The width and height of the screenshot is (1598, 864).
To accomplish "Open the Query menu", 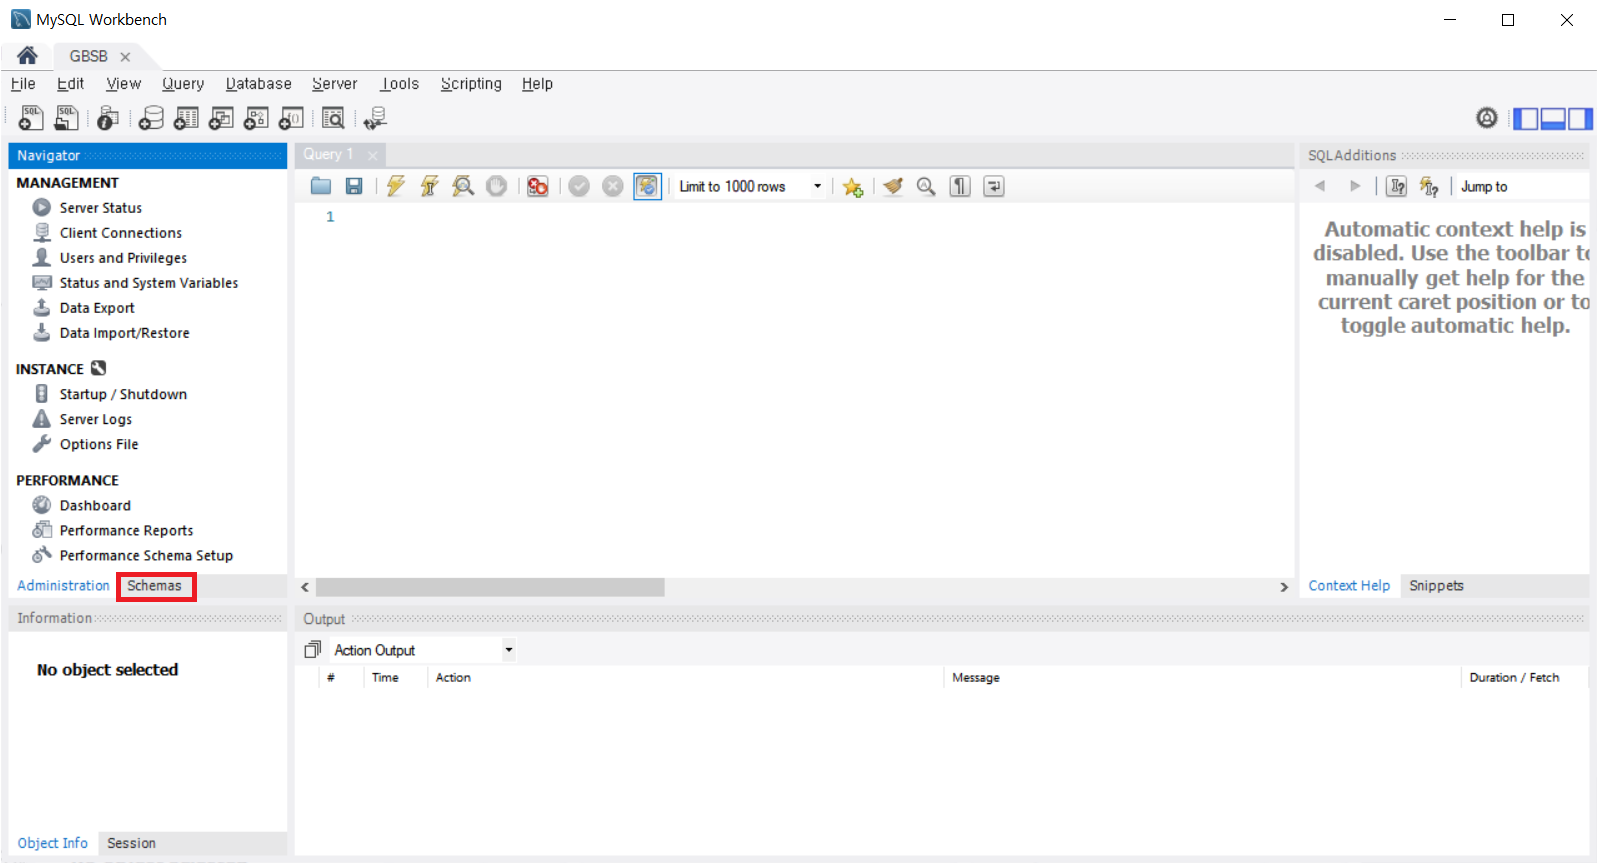I will tap(183, 84).
